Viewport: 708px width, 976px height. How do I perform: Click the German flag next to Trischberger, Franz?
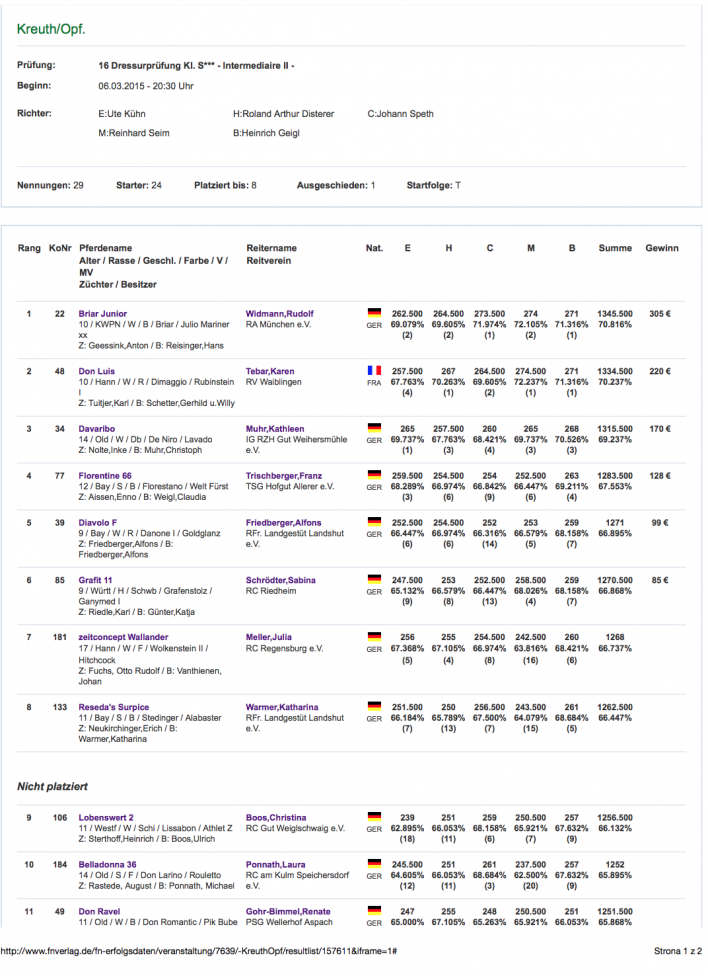[374, 475]
